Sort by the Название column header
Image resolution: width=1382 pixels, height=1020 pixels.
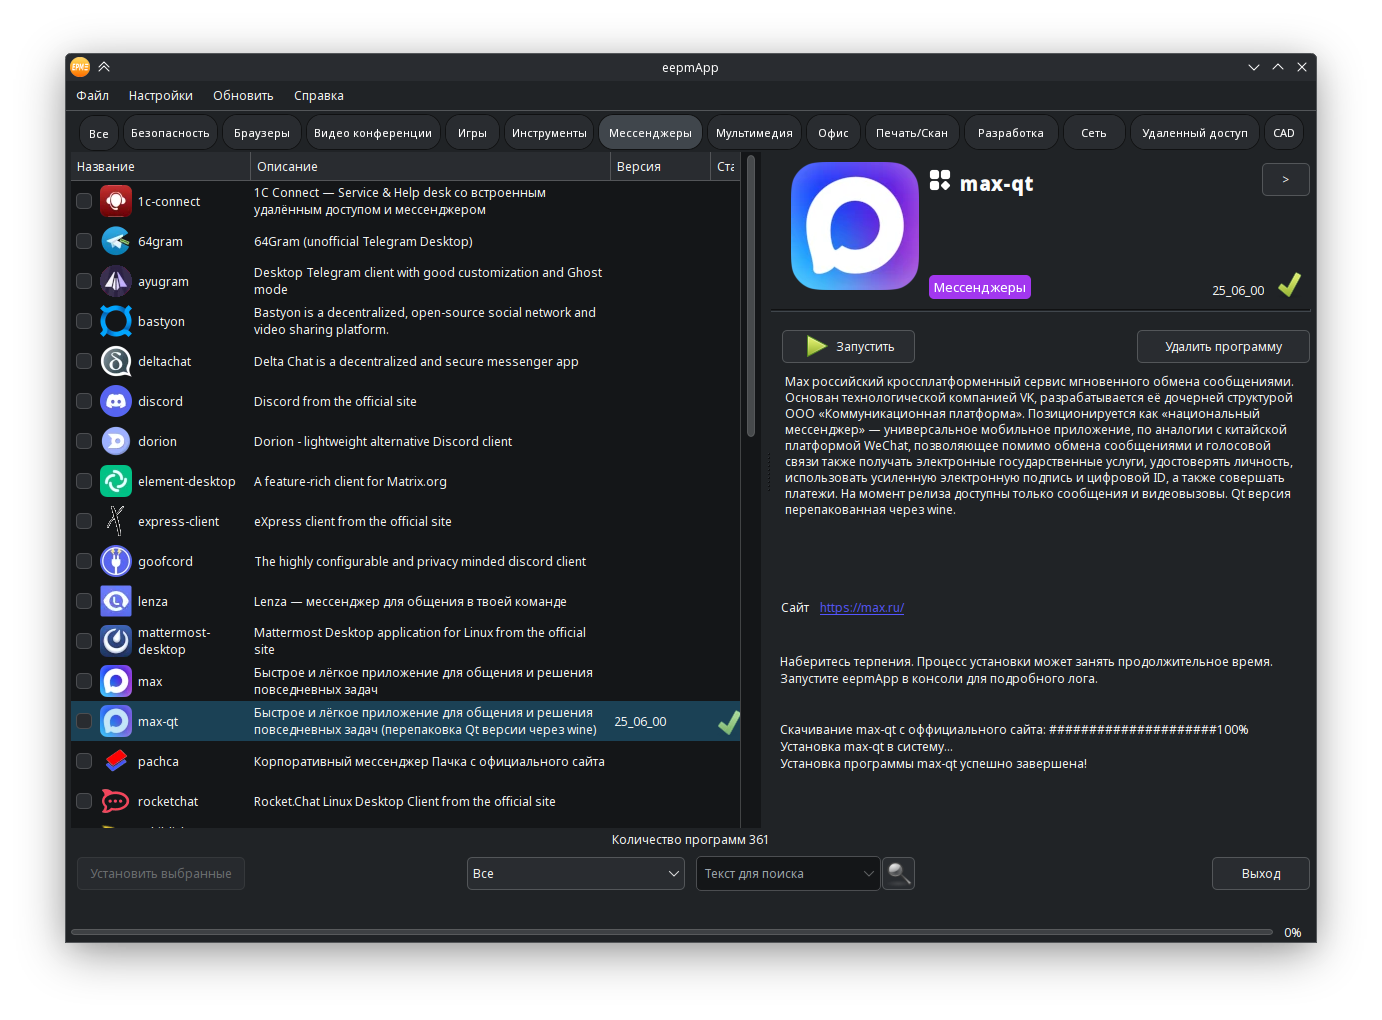point(160,166)
